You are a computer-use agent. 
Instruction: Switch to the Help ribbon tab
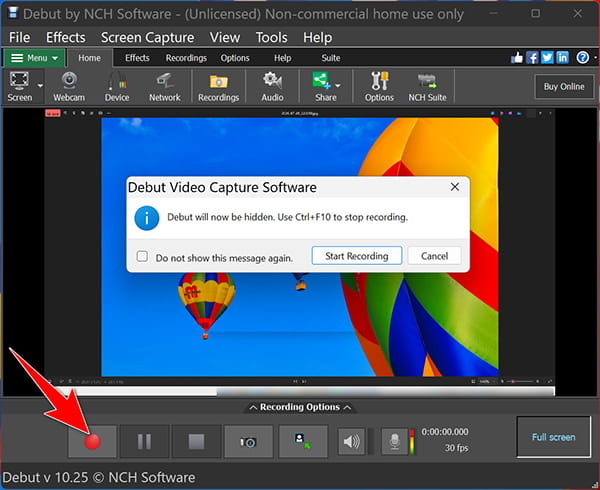pos(282,58)
